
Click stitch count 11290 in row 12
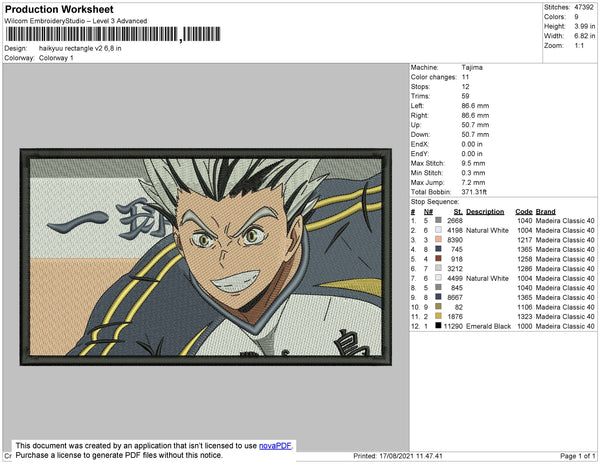point(453,326)
